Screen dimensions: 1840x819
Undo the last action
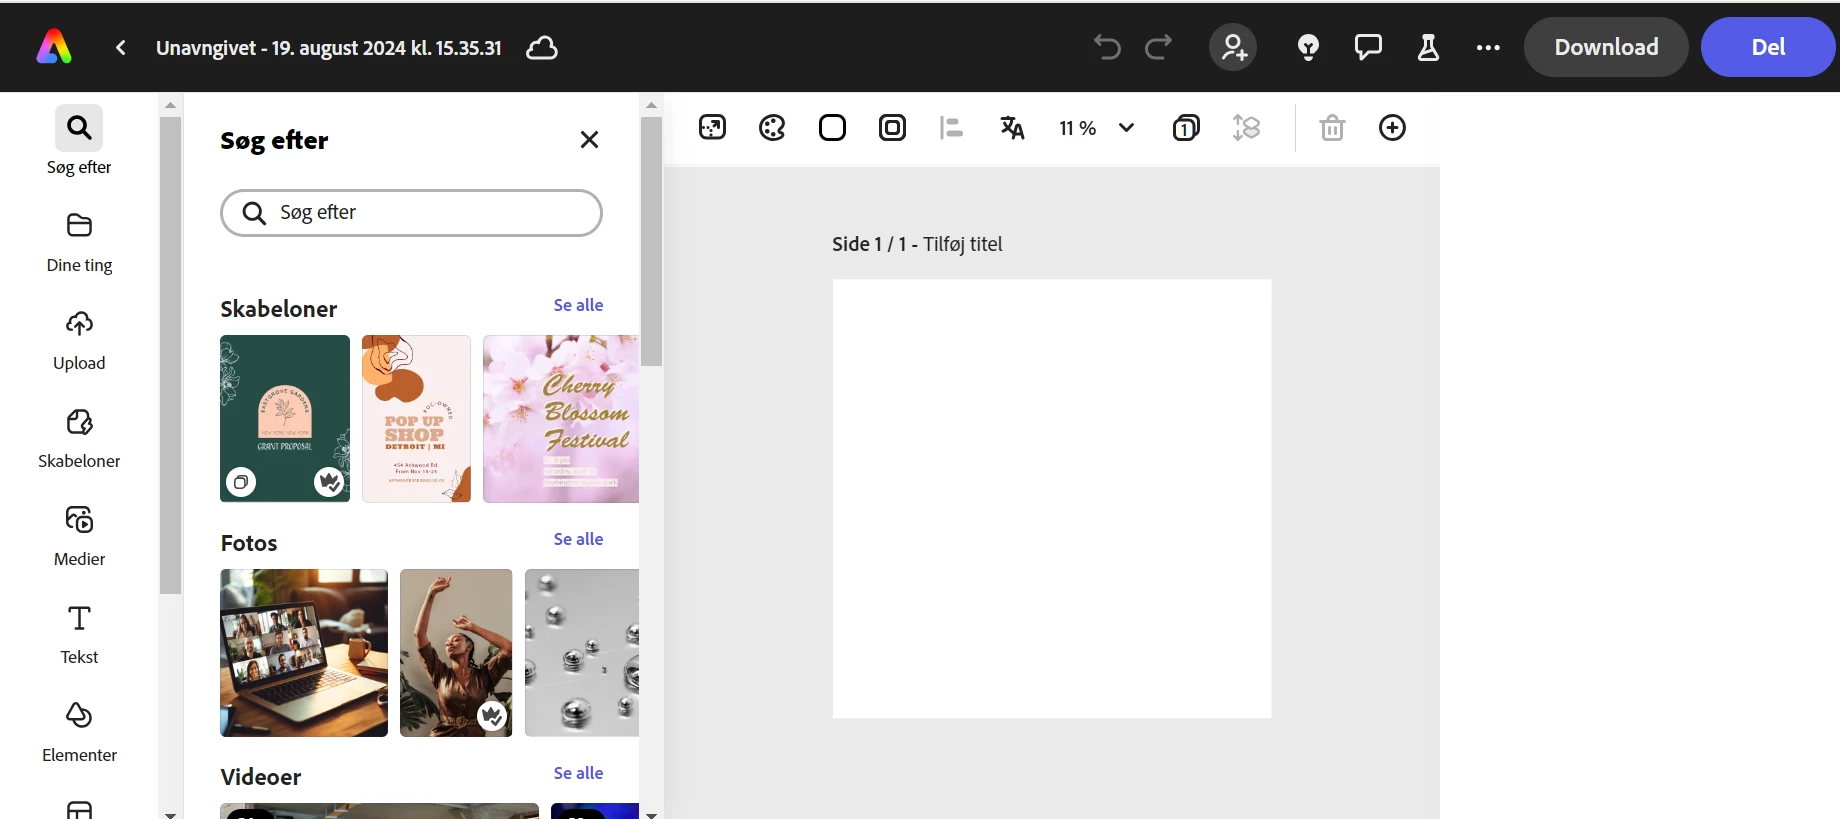point(1107,47)
